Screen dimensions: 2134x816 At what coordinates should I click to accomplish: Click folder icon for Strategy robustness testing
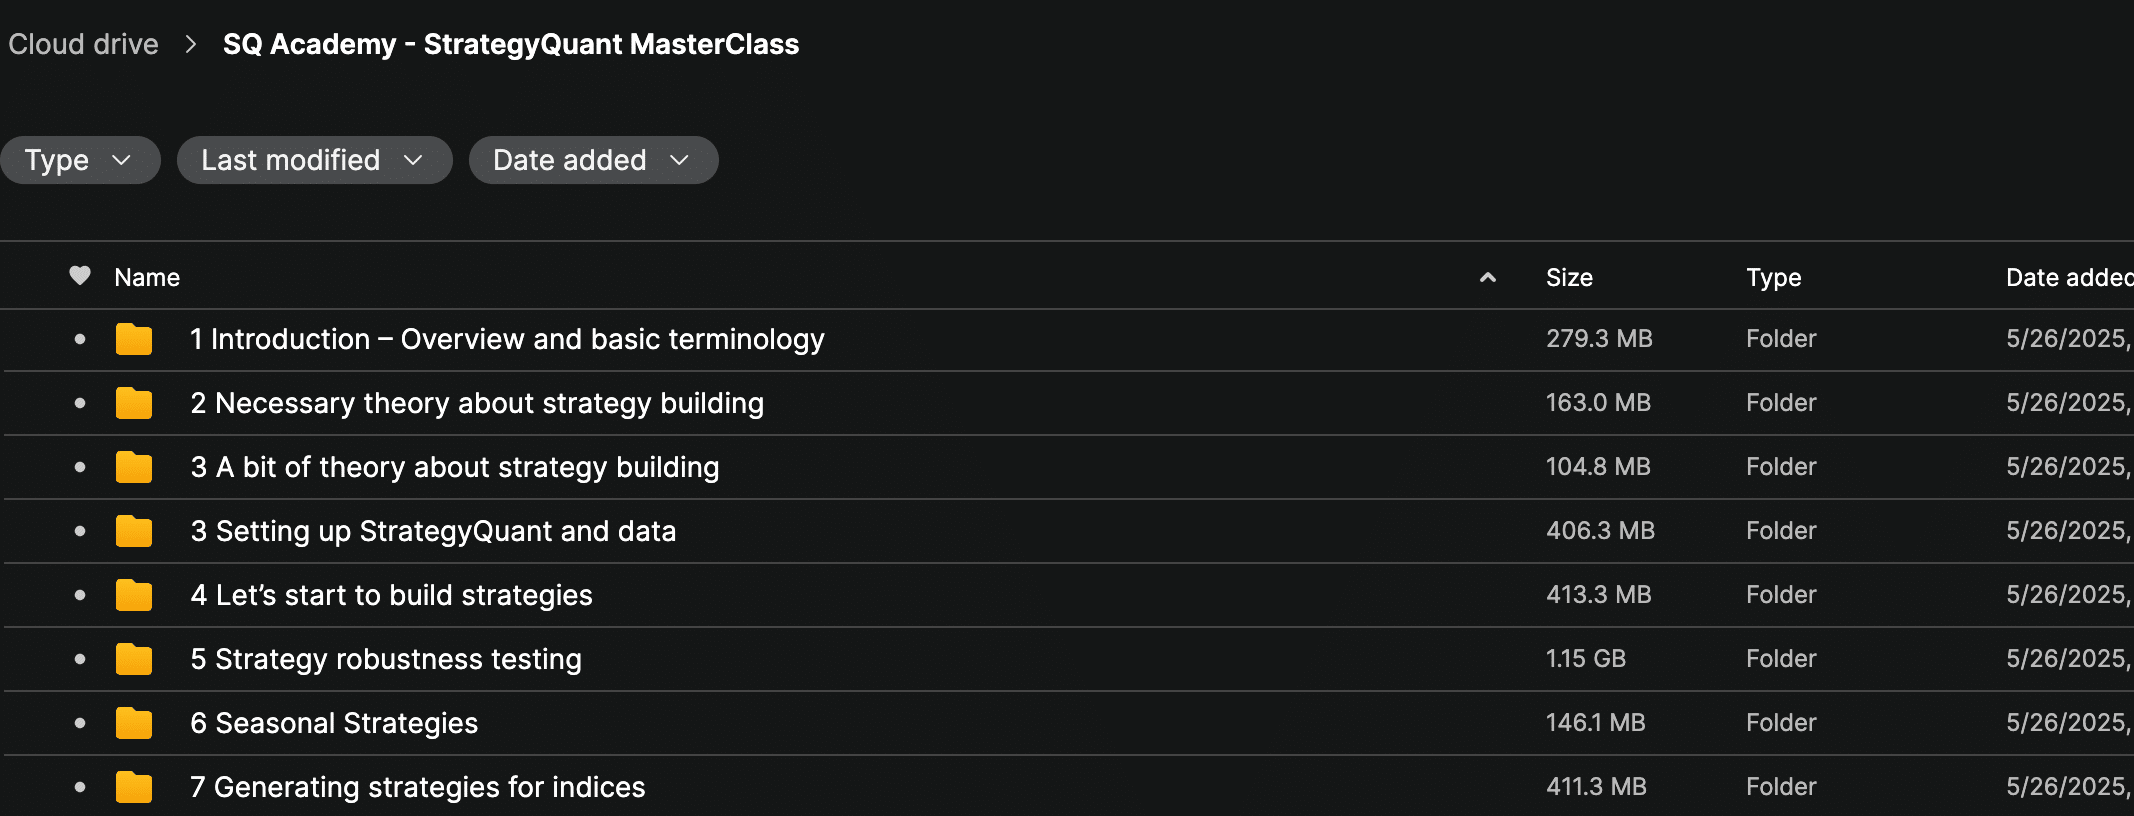click(133, 660)
